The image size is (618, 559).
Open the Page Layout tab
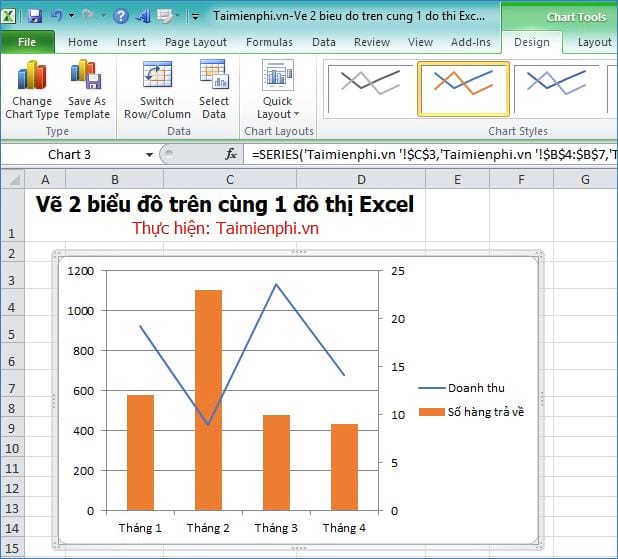pos(196,42)
